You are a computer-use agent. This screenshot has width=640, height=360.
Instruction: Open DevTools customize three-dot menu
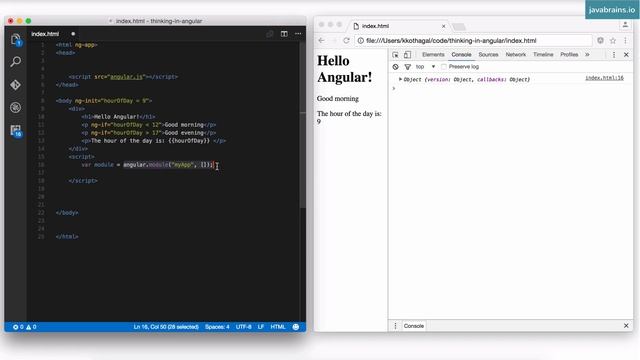614,55
